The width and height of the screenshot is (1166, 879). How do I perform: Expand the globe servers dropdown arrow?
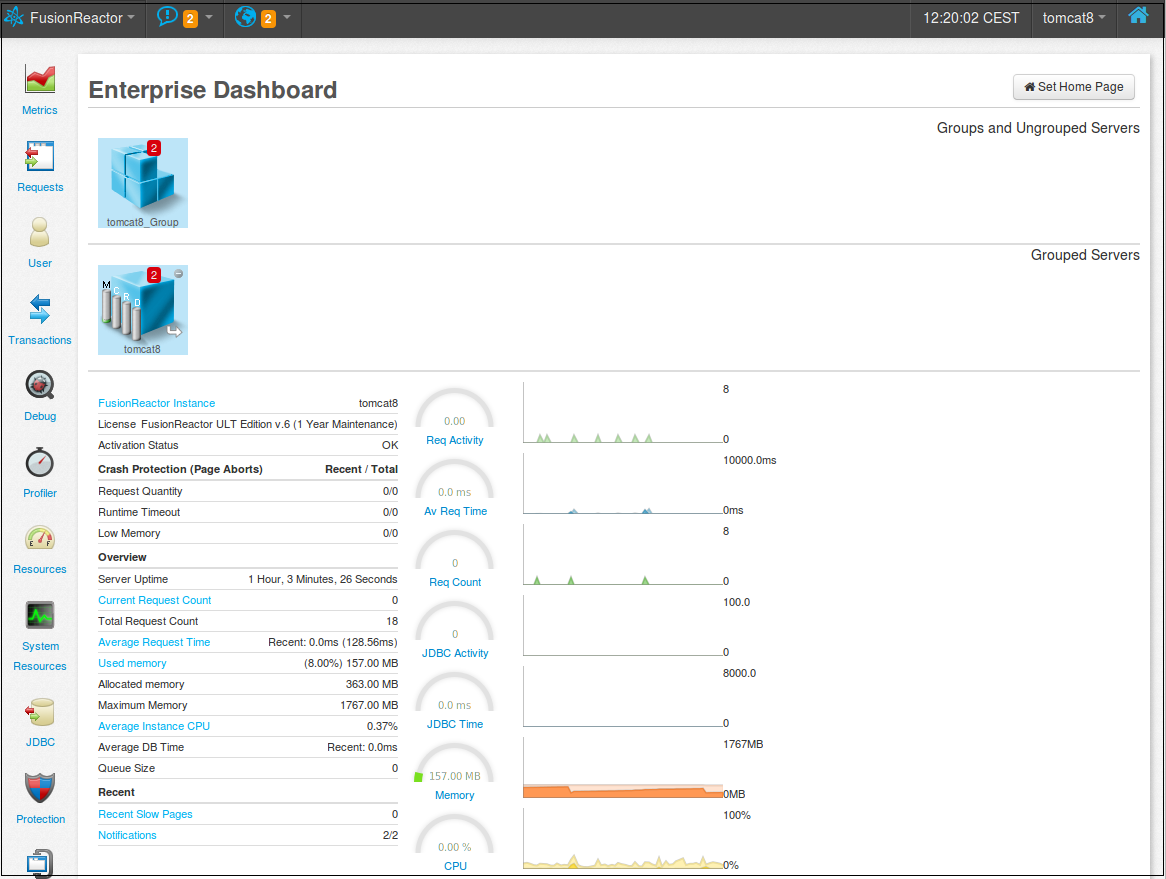287,17
